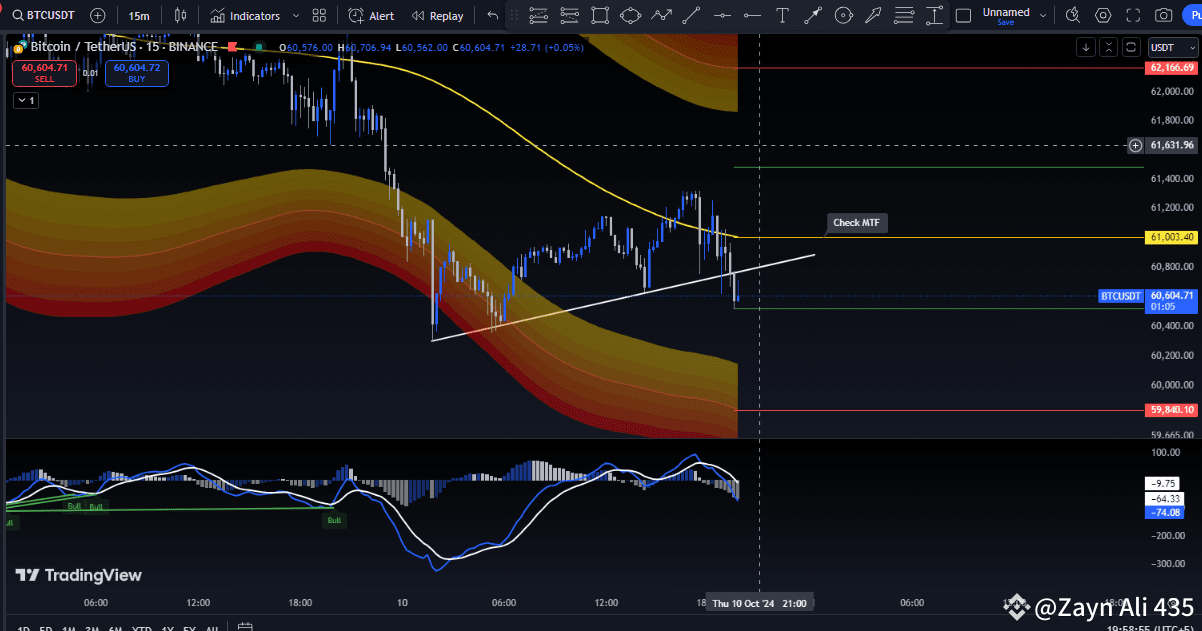Select the Trend Line drawing tool
This screenshot has height=631, width=1202.
[x=691, y=13]
